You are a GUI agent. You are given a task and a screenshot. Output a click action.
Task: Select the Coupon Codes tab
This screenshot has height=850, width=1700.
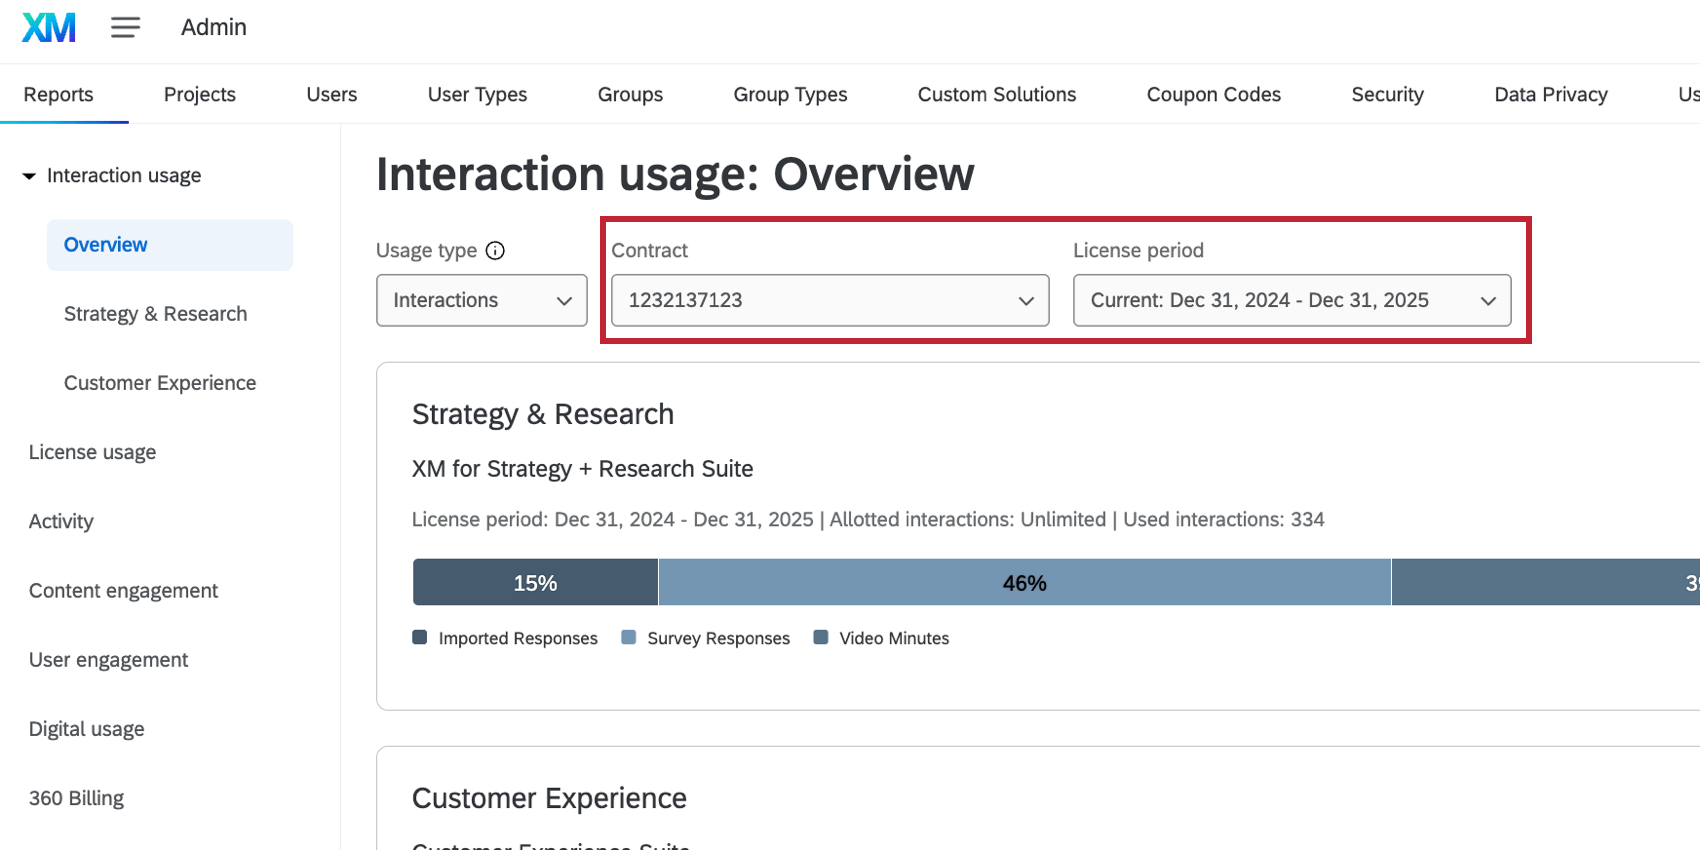[1213, 95]
